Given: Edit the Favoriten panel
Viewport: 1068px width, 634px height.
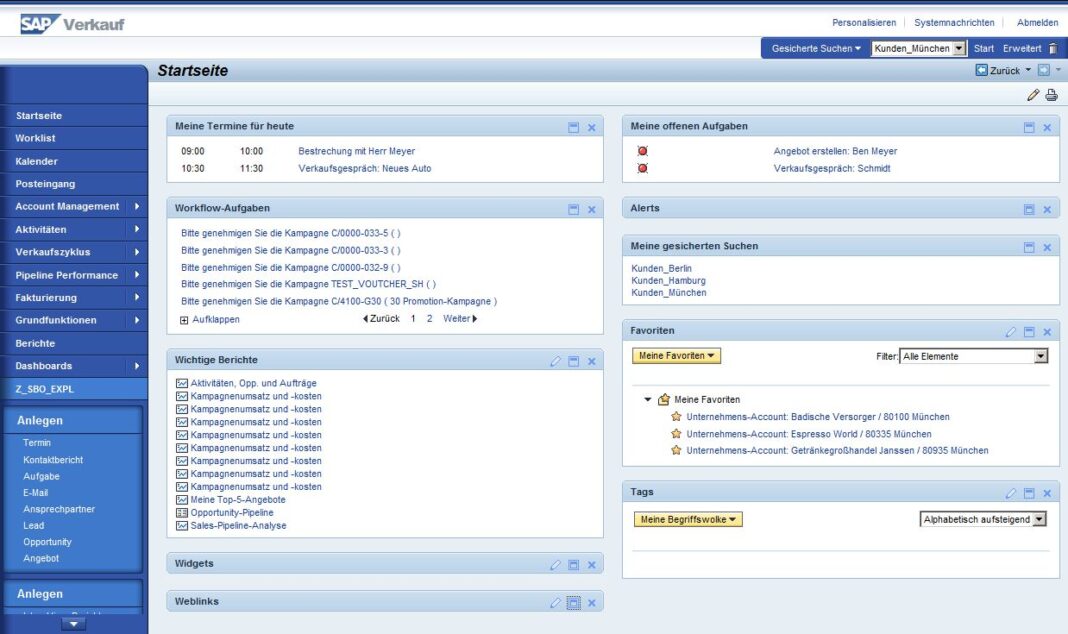Looking at the screenshot, I should click(1011, 332).
